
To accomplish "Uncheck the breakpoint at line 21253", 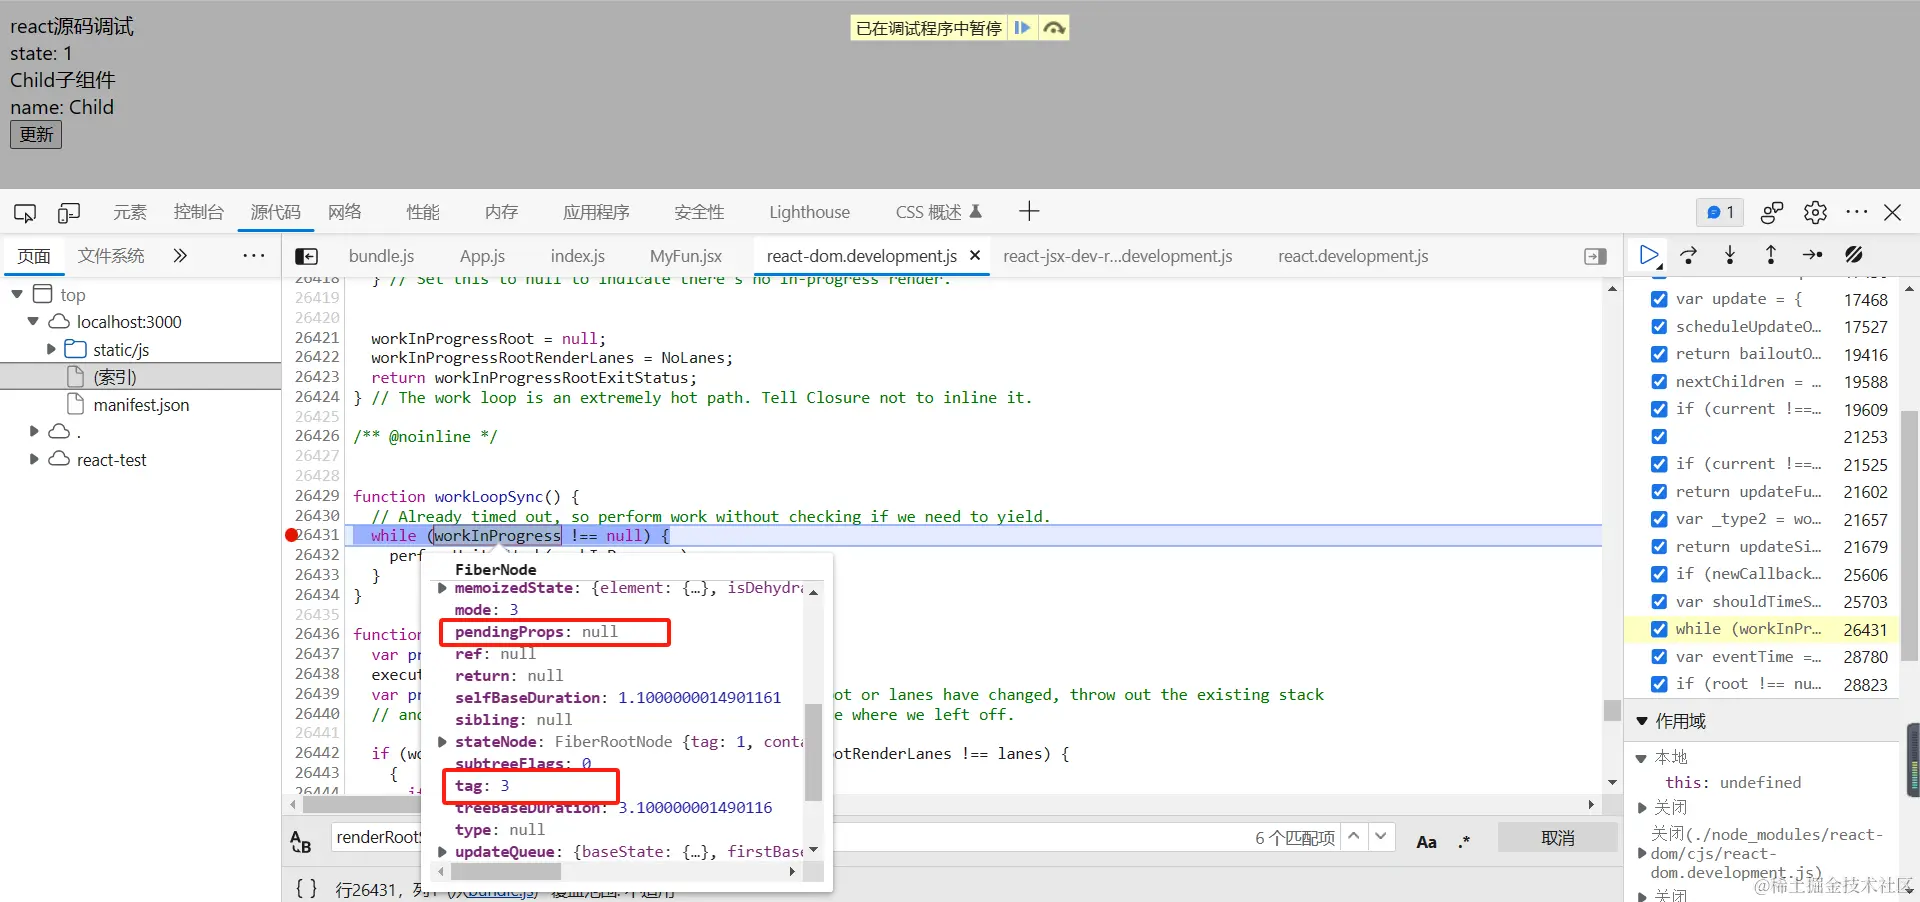I will 1659,436.
